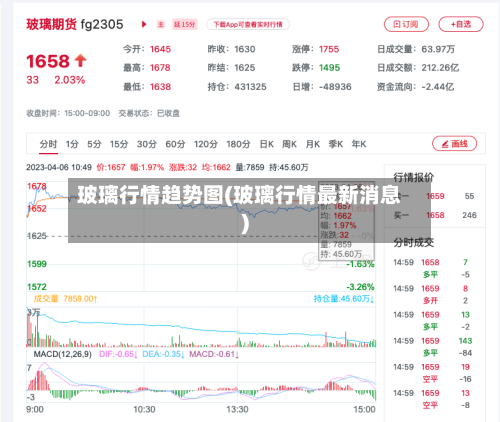Switch to the 5分 chart tab
500x422 pixels.
click(x=94, y=144)
